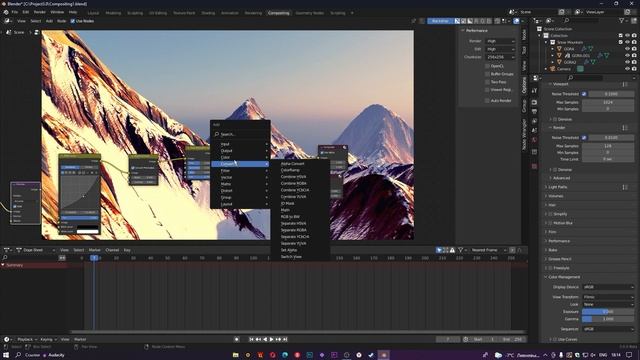Enable the Viewer Region checkbox
This screenshot has width=640, height=360.
tap(487, 90)
